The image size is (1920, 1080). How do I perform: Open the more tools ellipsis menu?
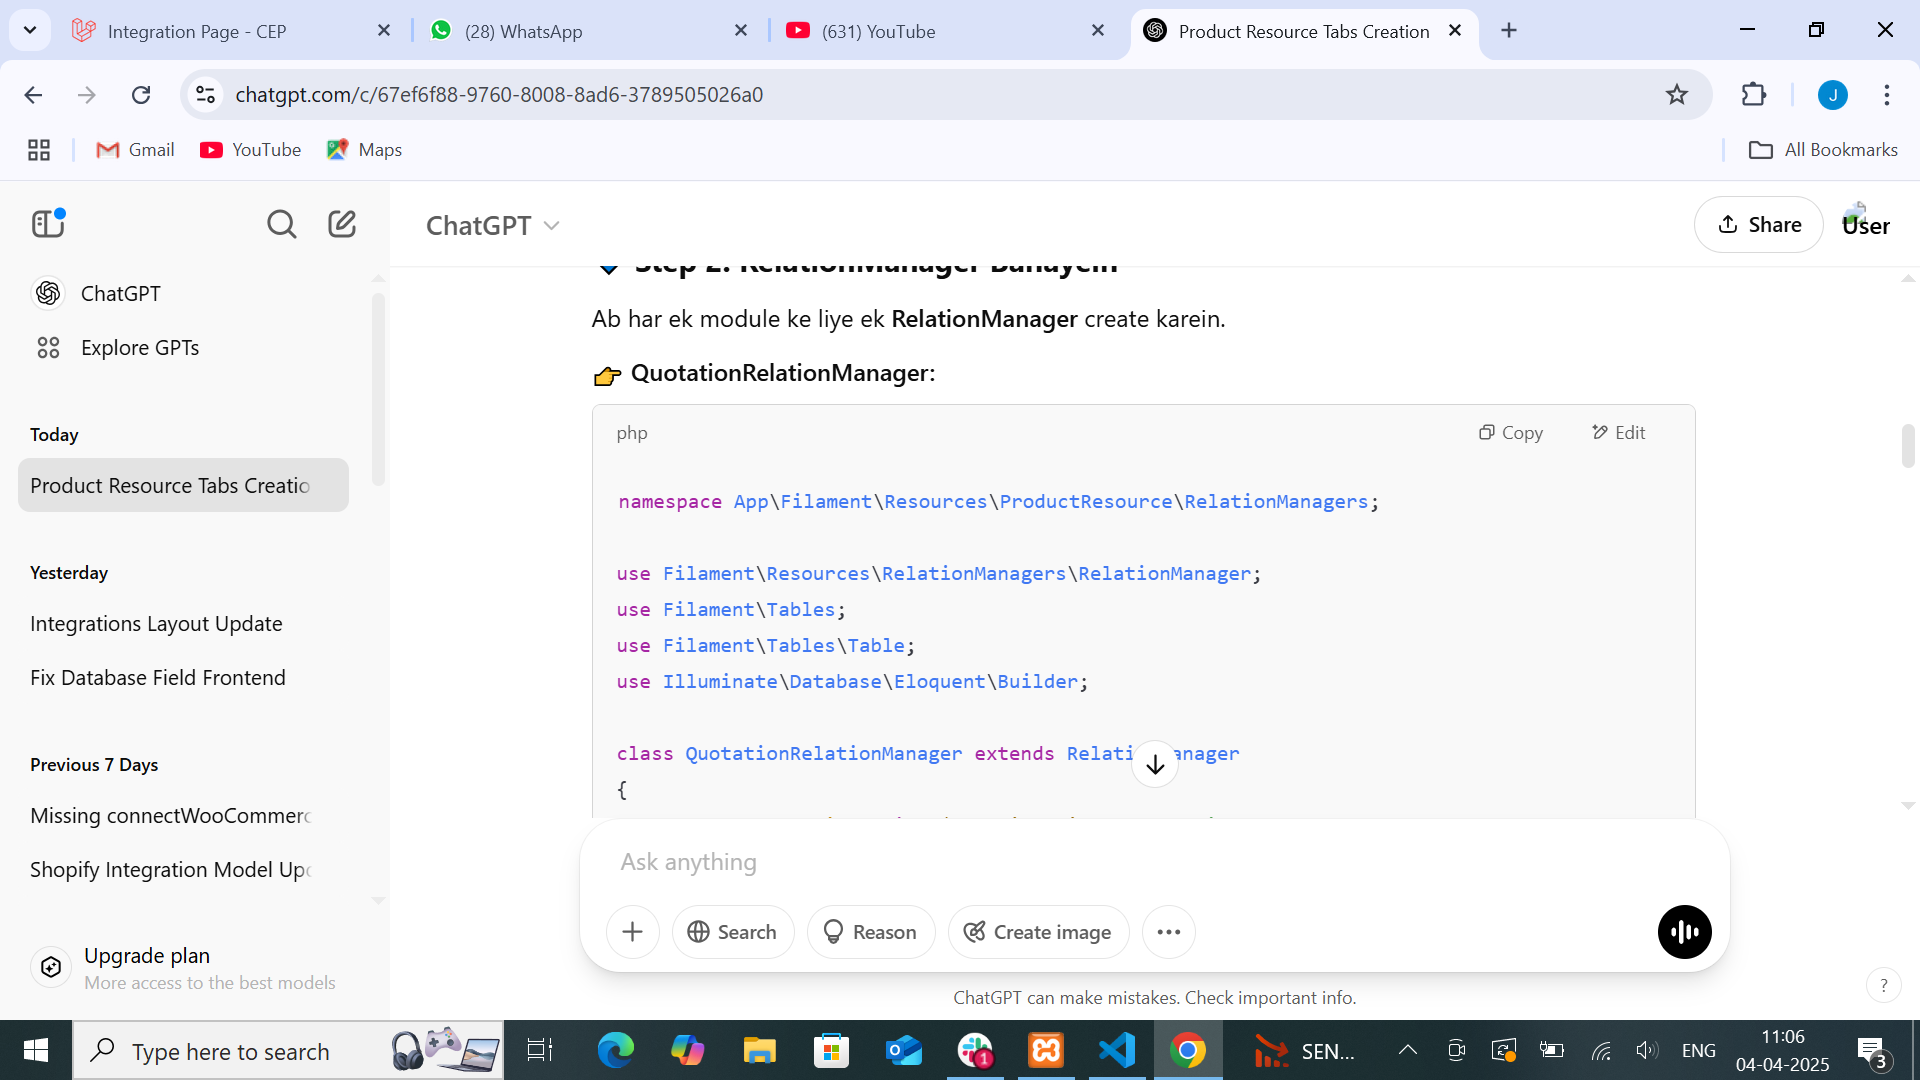(1169, 932)
